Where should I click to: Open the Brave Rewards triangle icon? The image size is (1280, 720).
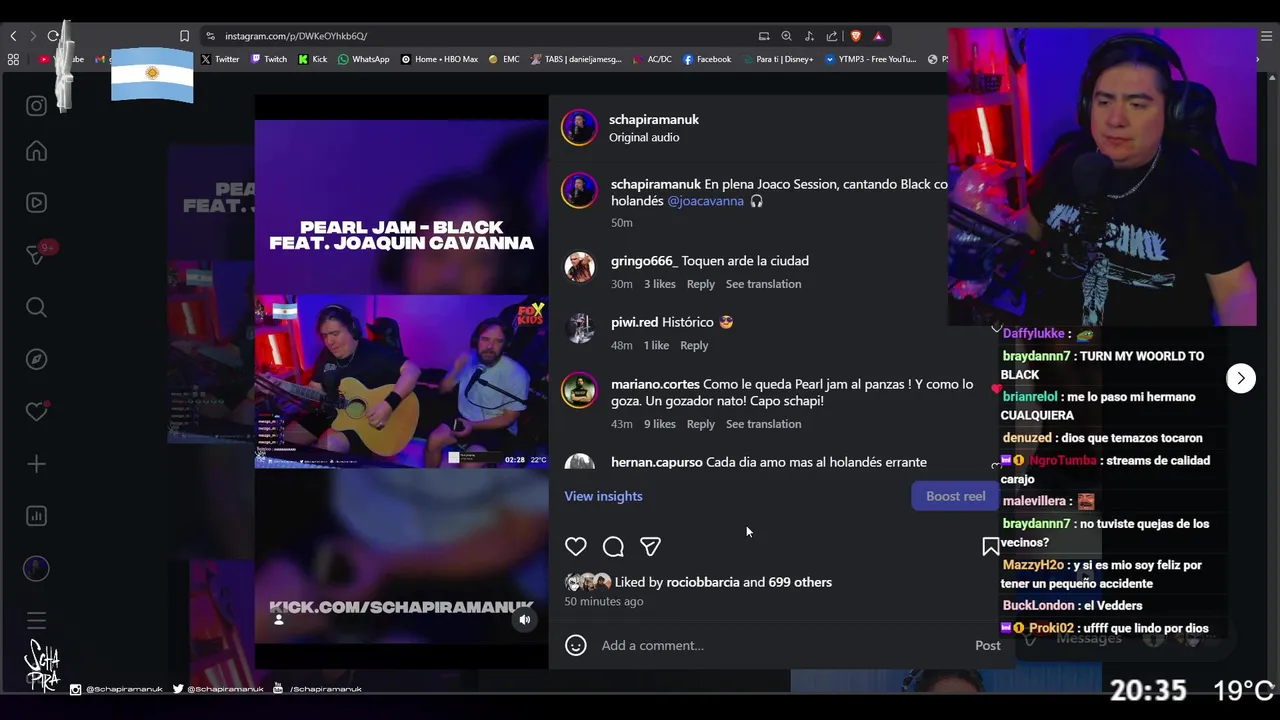click(878, 36)
